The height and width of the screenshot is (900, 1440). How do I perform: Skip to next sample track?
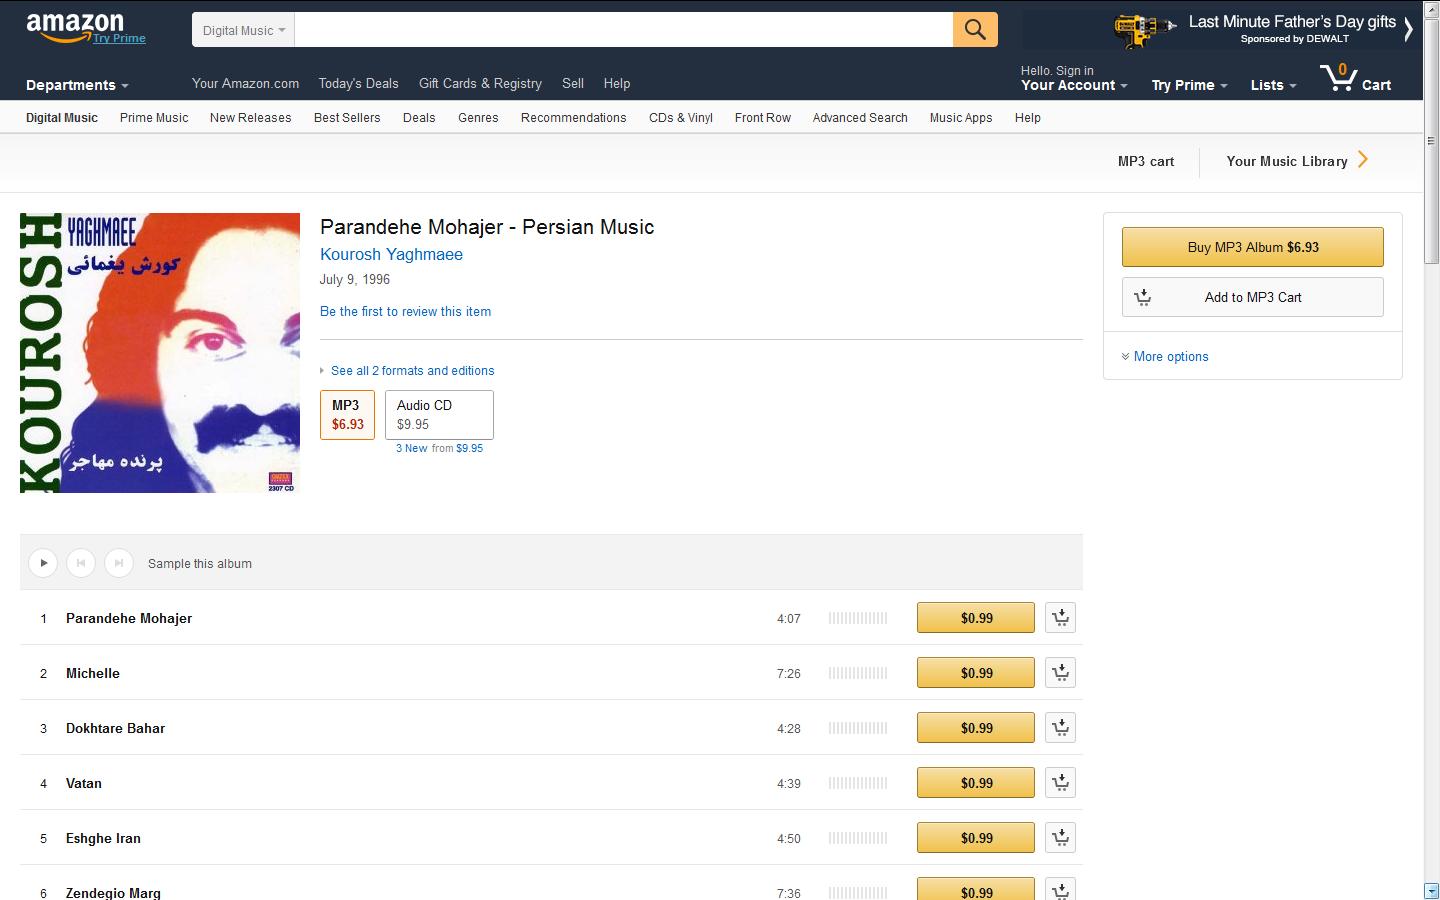click(119, 563)
